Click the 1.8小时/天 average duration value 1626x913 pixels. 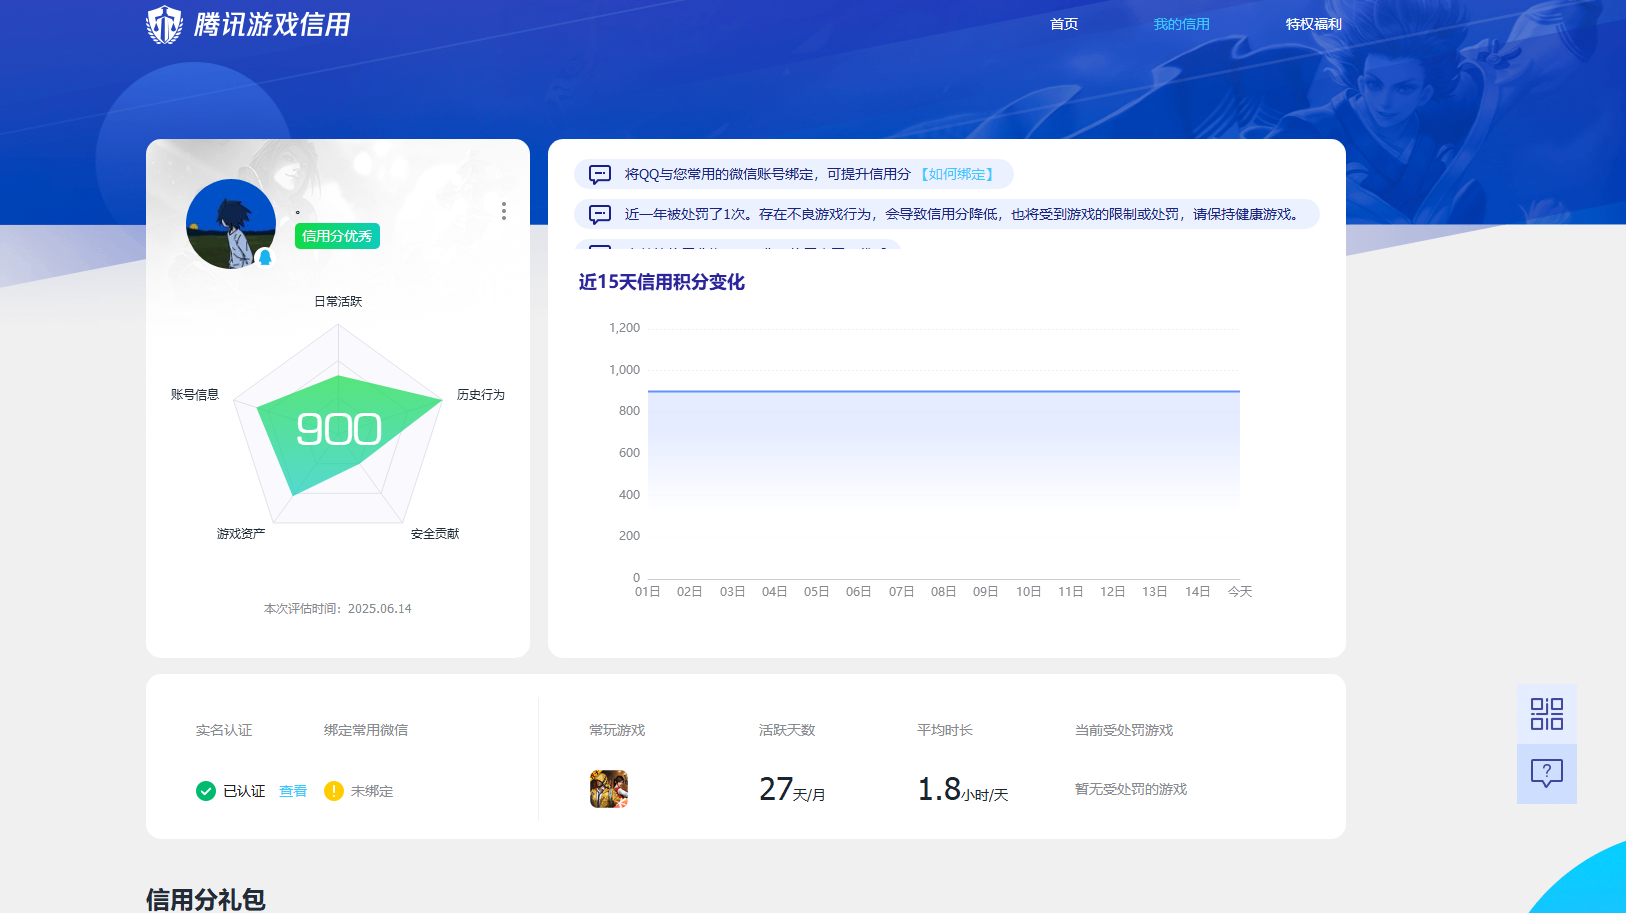963,790
